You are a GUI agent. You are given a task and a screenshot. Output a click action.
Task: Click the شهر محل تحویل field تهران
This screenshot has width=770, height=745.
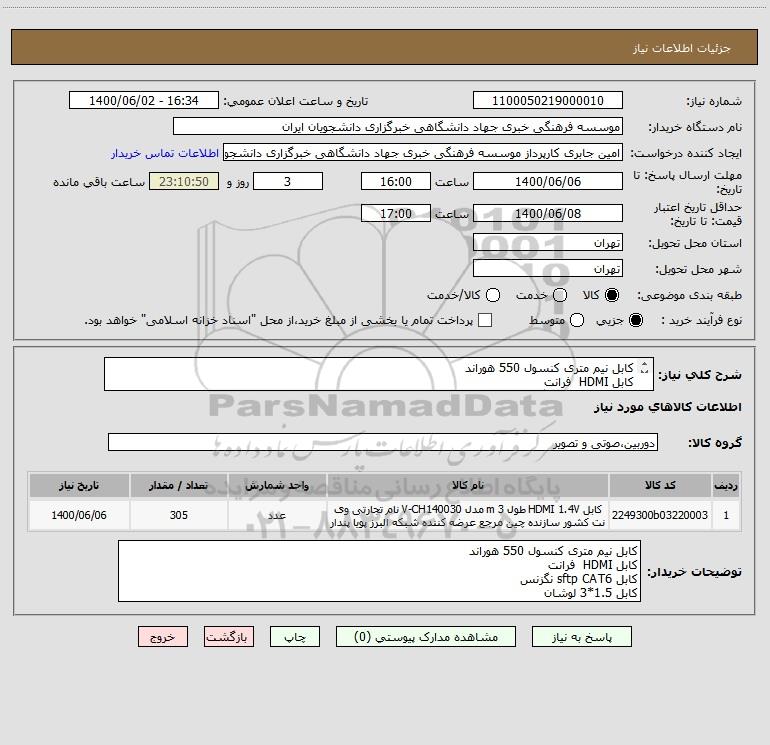(x=548, y=269)
